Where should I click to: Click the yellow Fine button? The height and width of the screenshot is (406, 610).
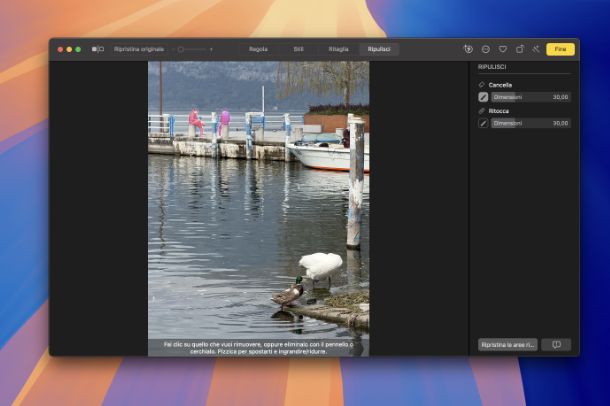[x=560, y=49]
